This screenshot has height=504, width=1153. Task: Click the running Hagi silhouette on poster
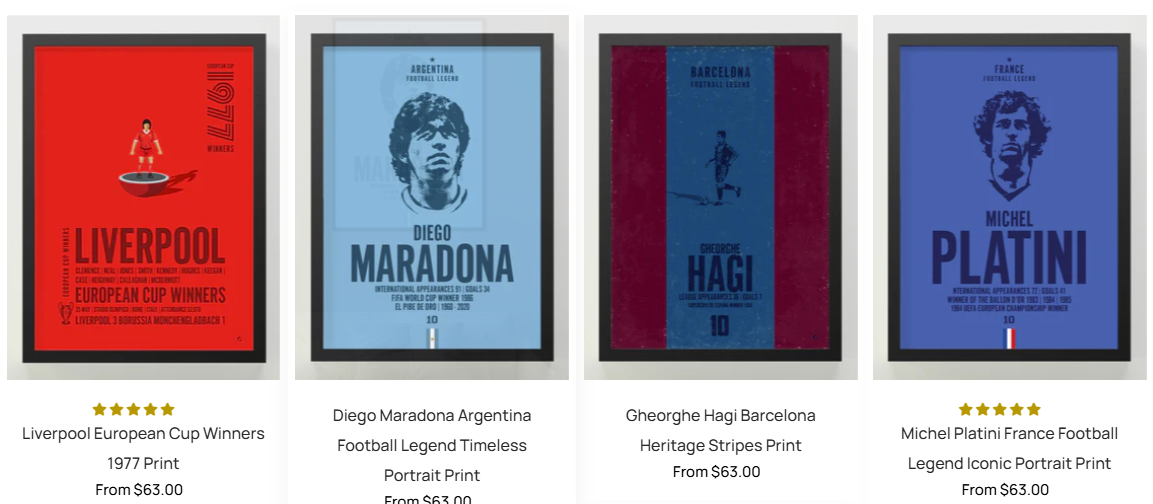[718, 167]
